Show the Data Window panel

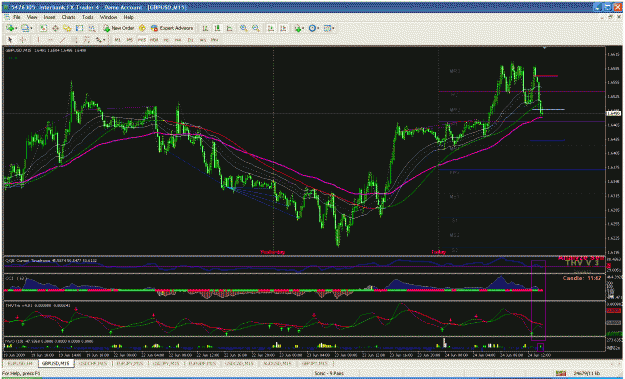55,28
